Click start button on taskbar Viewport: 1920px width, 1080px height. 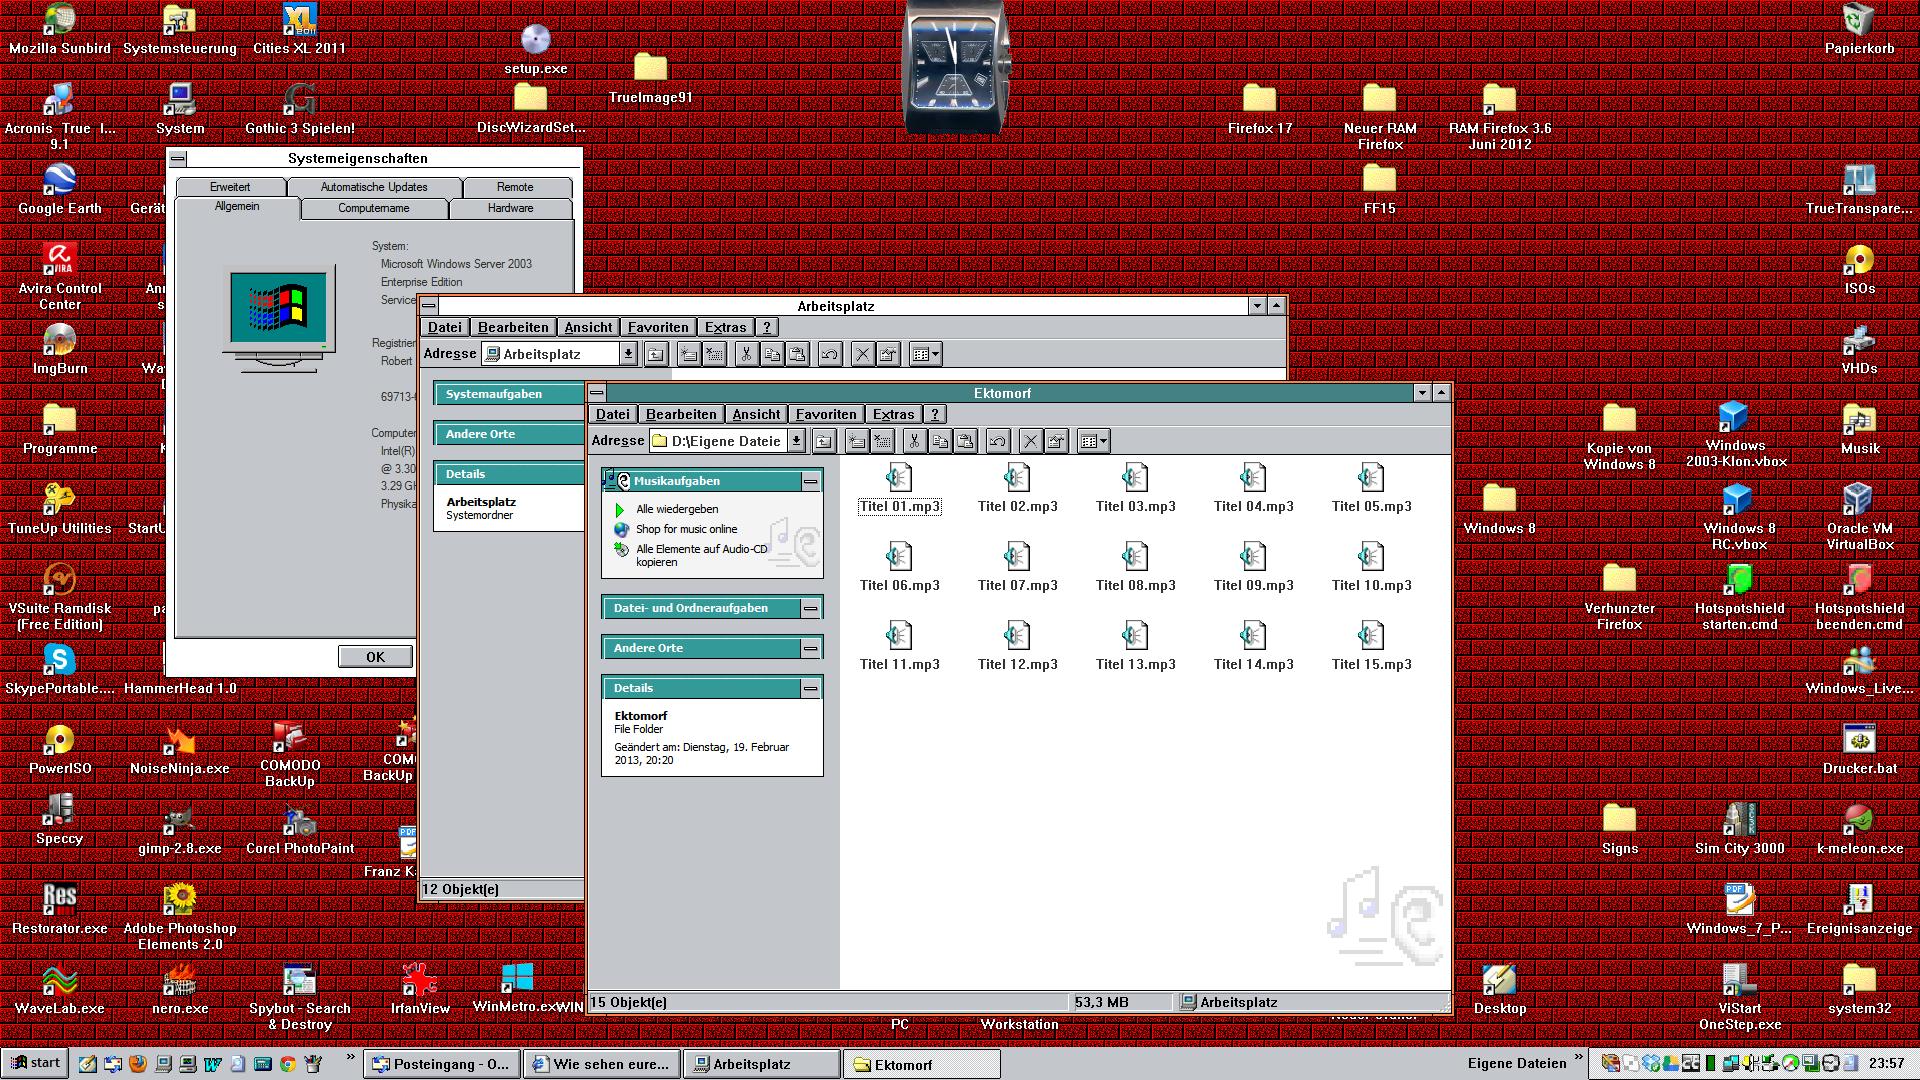pyautogui.click(x=35, y=1063)
